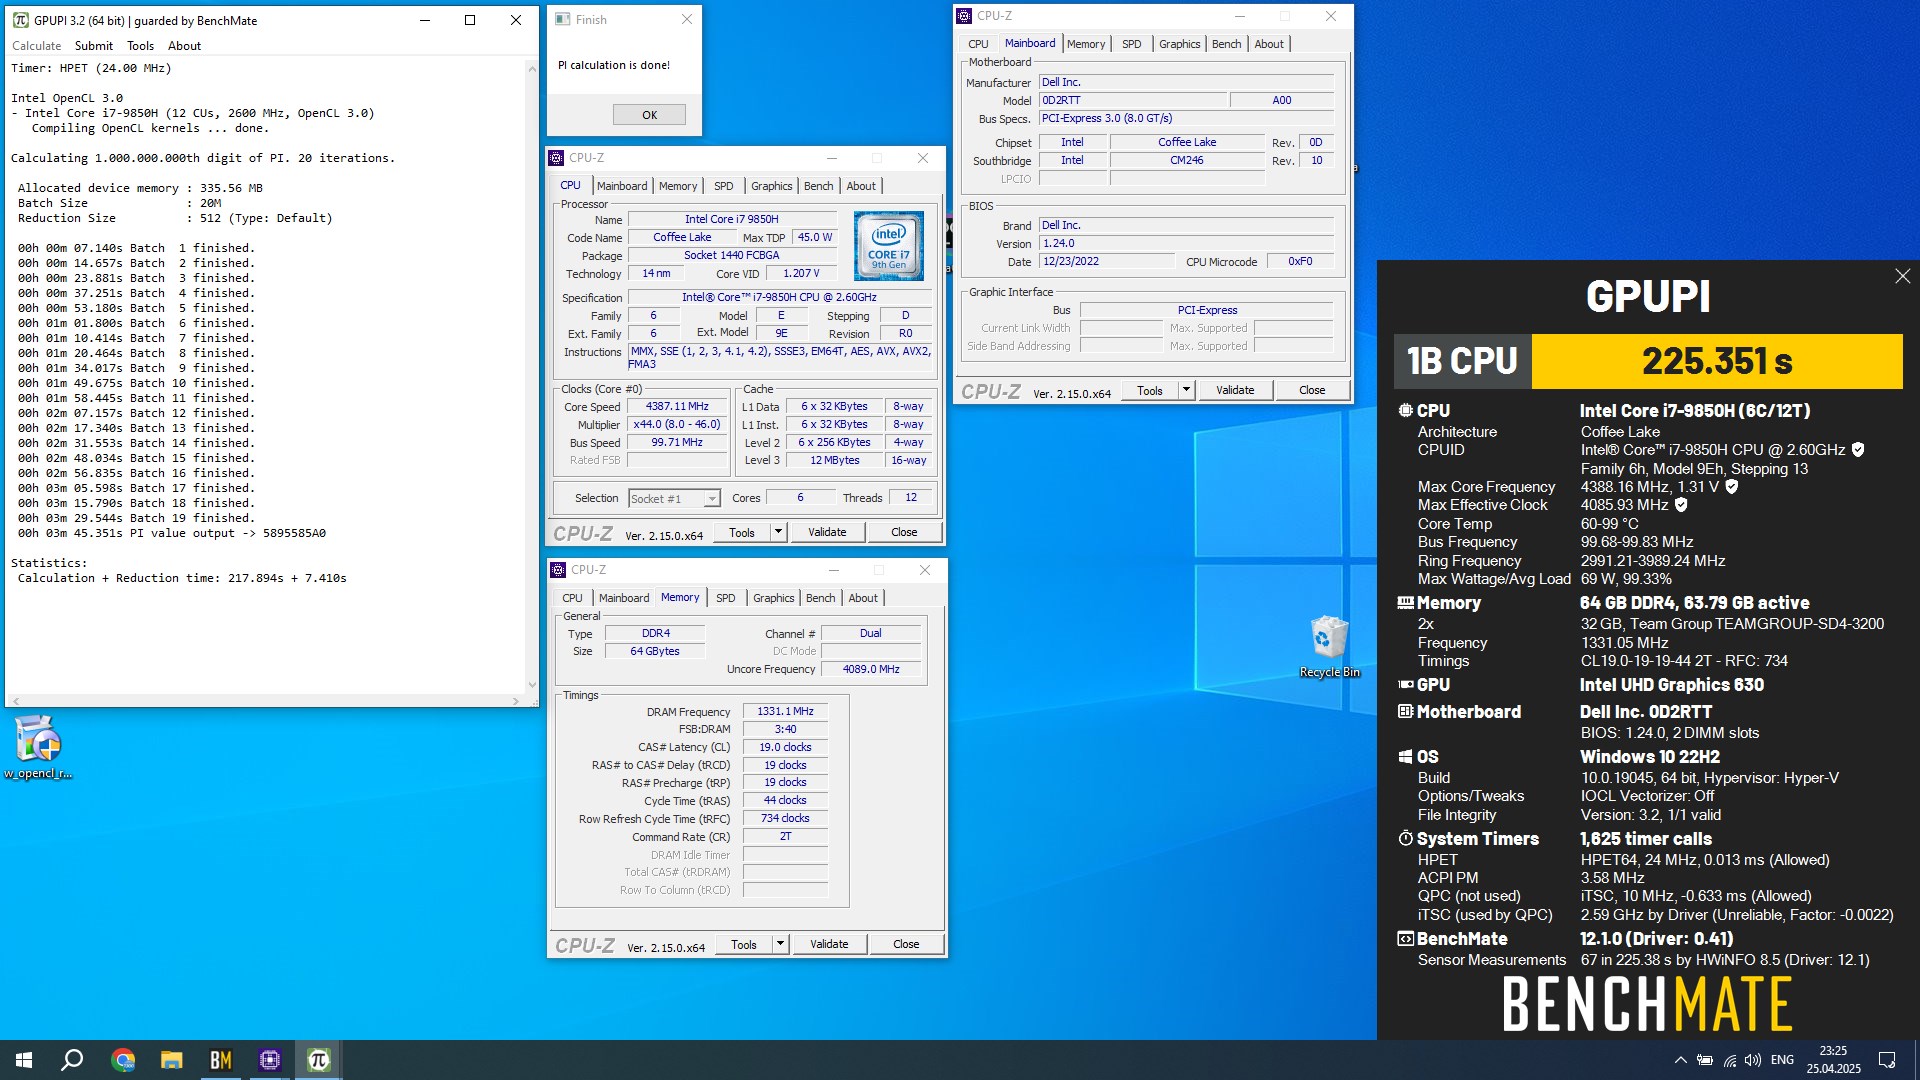This screenshot has width=1920, height=1080.
Task: Open volume control in system tray
Action: pos(1753,1060)
